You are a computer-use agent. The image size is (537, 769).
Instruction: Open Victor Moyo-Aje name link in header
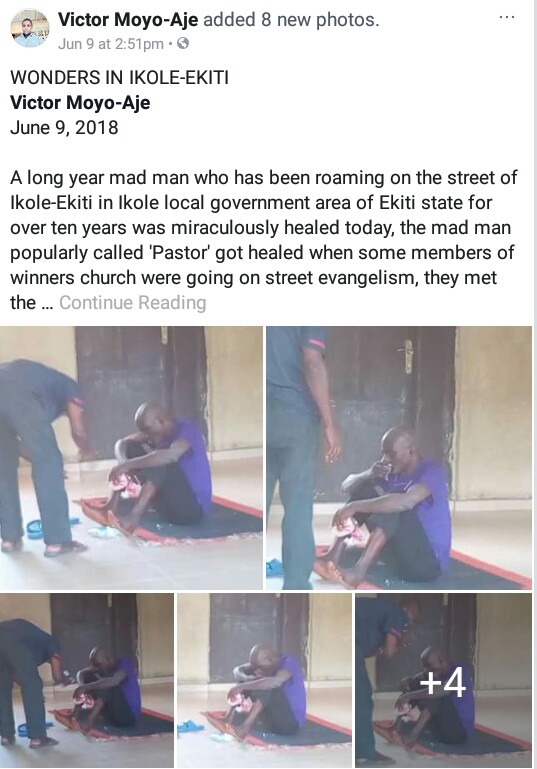[x=128, y=20]
